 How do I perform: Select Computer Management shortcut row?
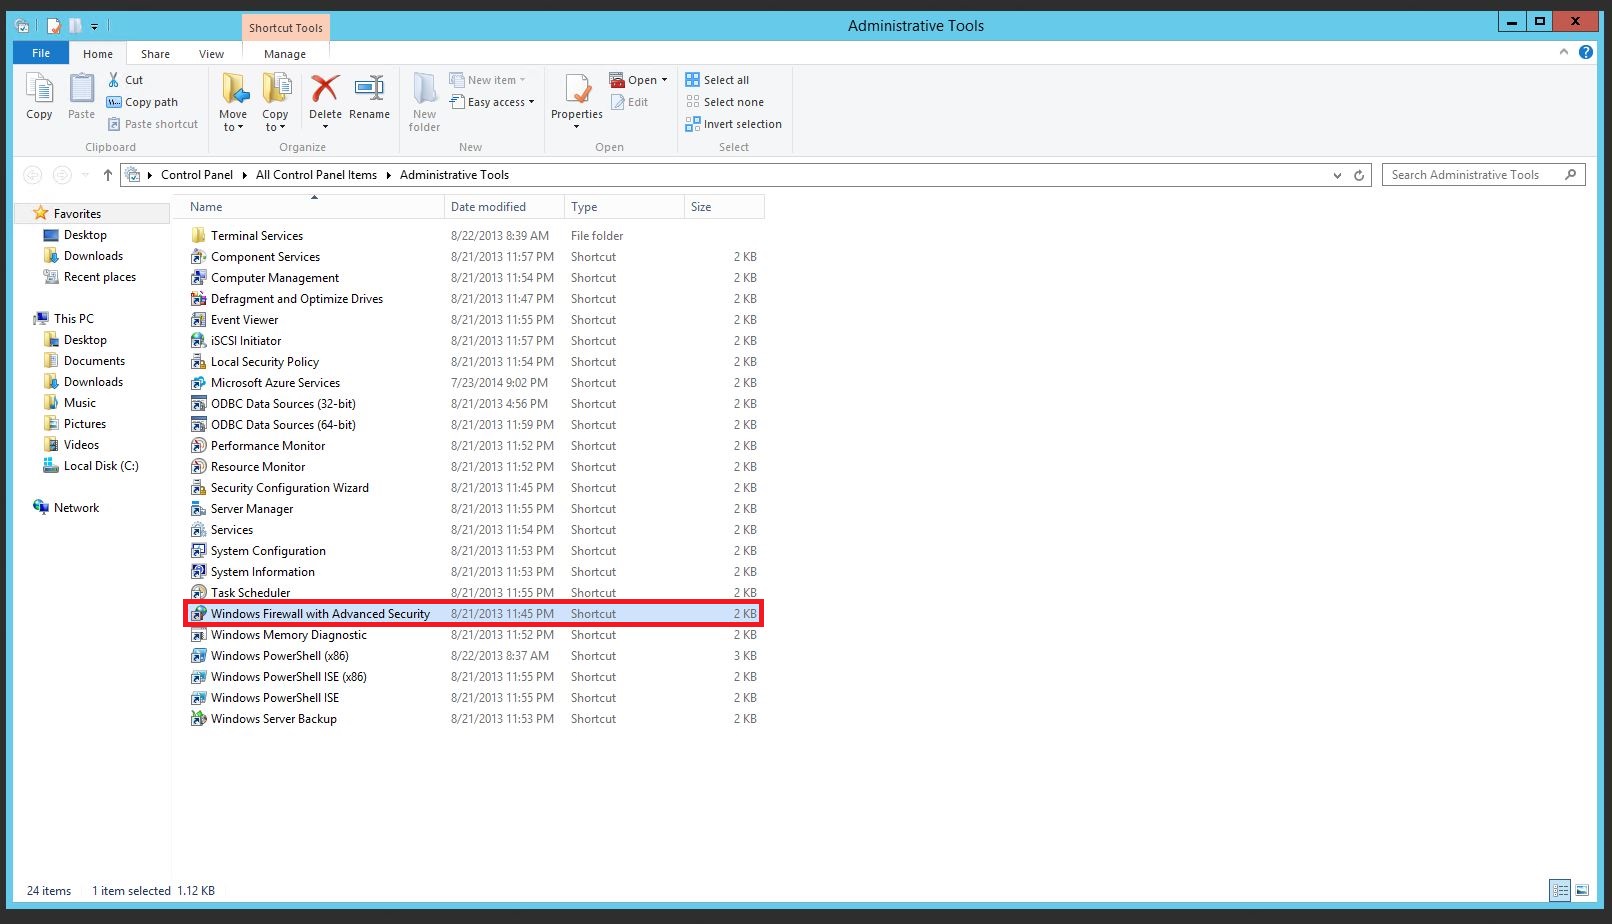474,278
